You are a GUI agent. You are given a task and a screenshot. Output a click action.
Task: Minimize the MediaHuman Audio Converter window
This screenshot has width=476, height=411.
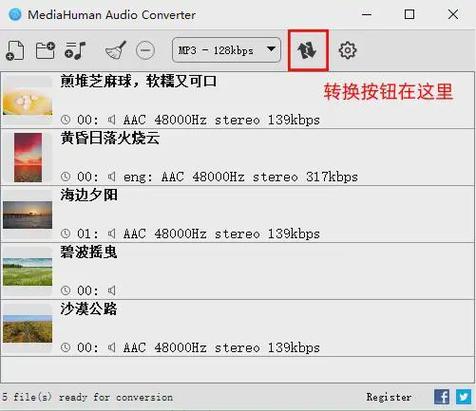click(x=367, y=14)
